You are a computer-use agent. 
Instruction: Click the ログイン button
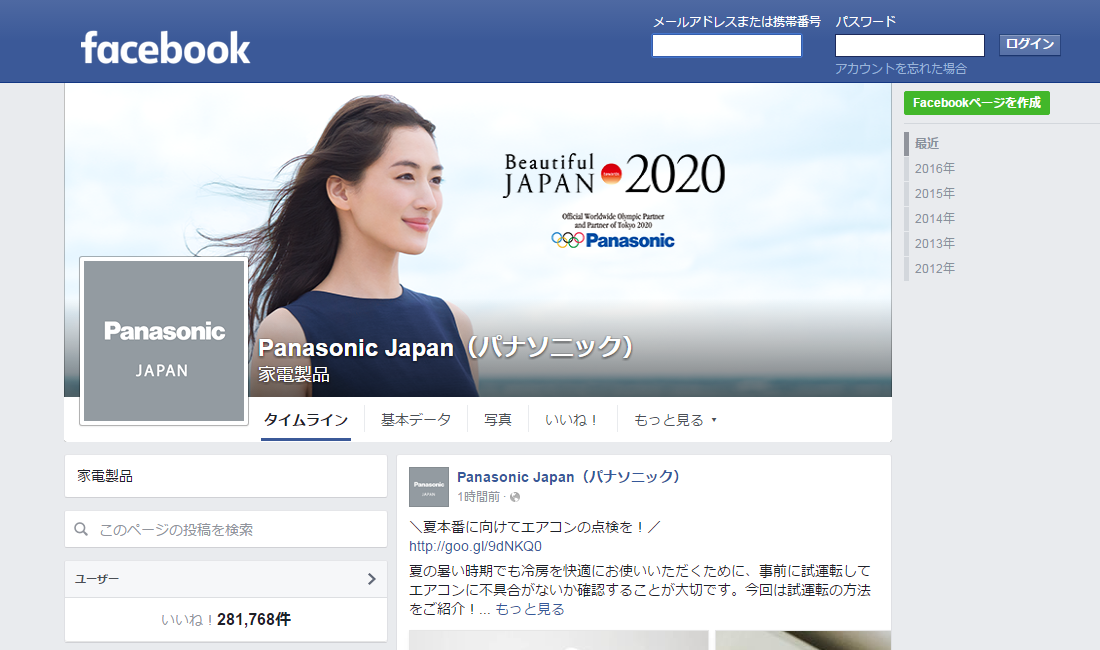[x=1029, y=44]
